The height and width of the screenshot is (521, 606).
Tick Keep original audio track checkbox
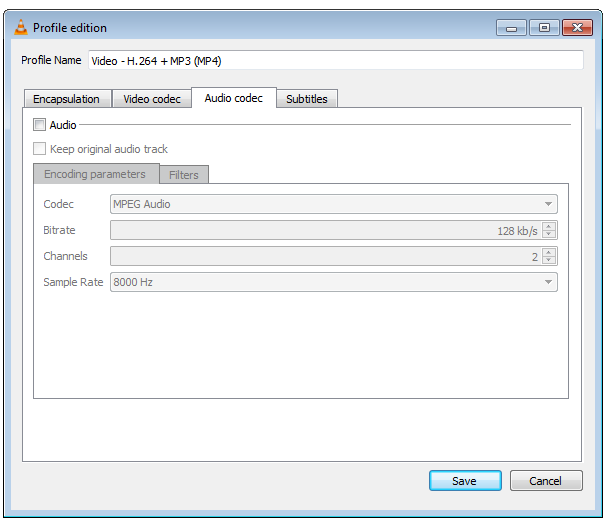40,149
